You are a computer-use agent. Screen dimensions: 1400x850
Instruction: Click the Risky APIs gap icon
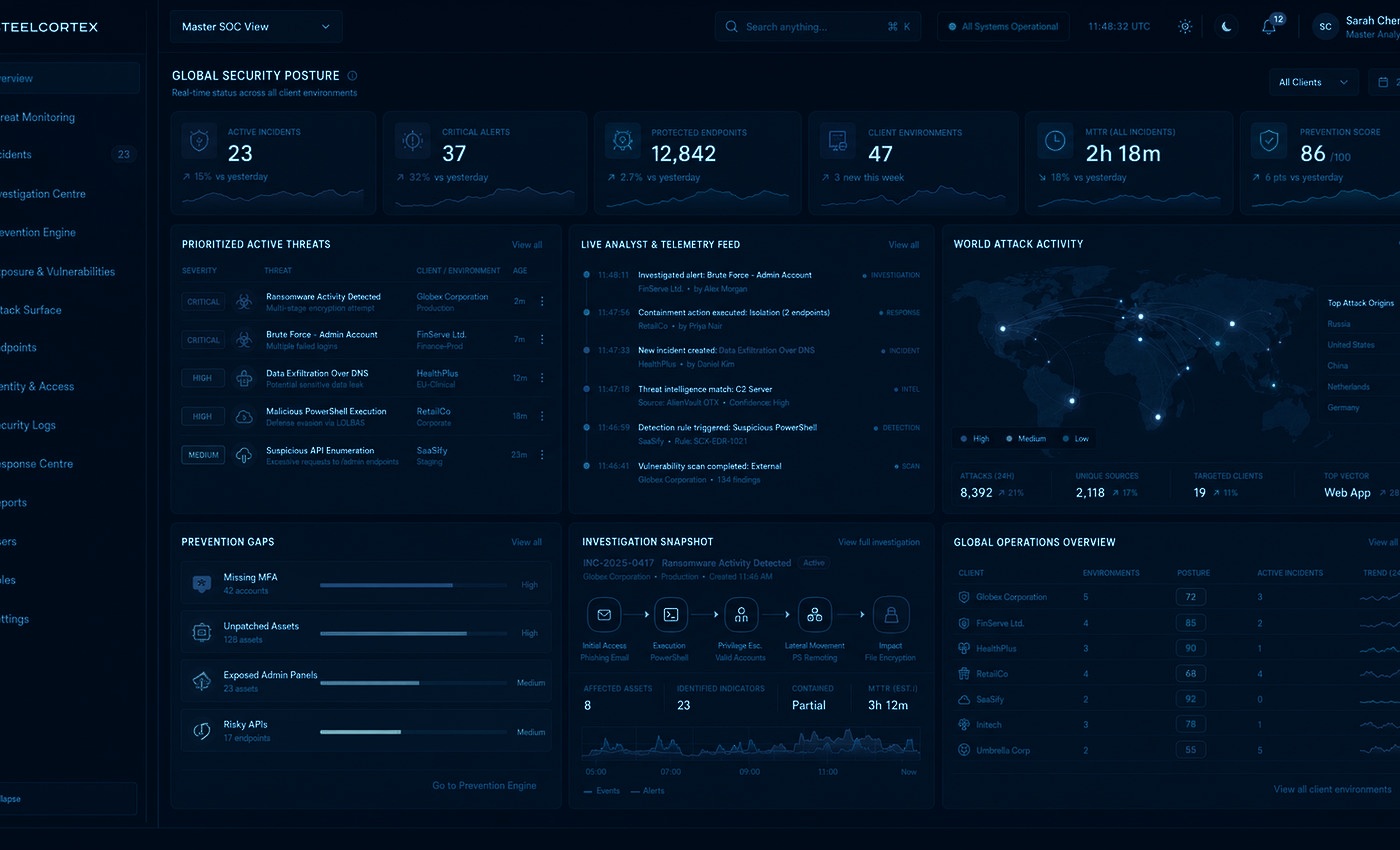(x=201, y=731)
